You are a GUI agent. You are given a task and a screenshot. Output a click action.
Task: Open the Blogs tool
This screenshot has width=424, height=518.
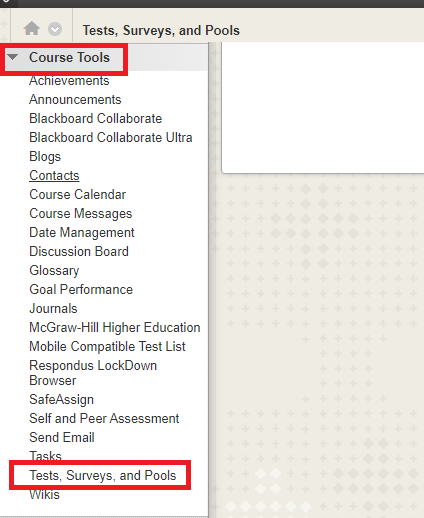click(x=45, y=157)
